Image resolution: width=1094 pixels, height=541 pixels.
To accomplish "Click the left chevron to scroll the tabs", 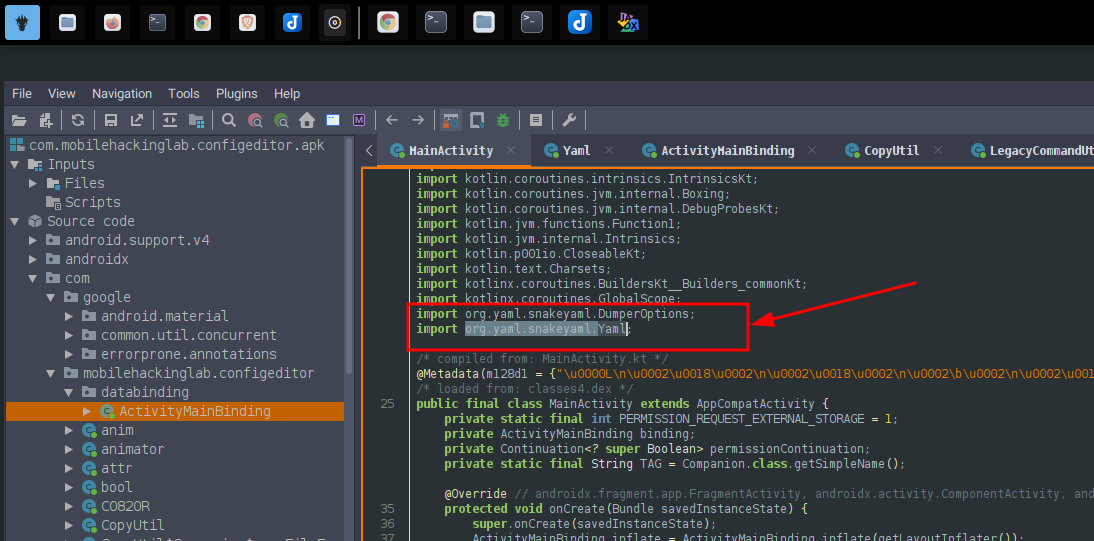I will 369,151.
